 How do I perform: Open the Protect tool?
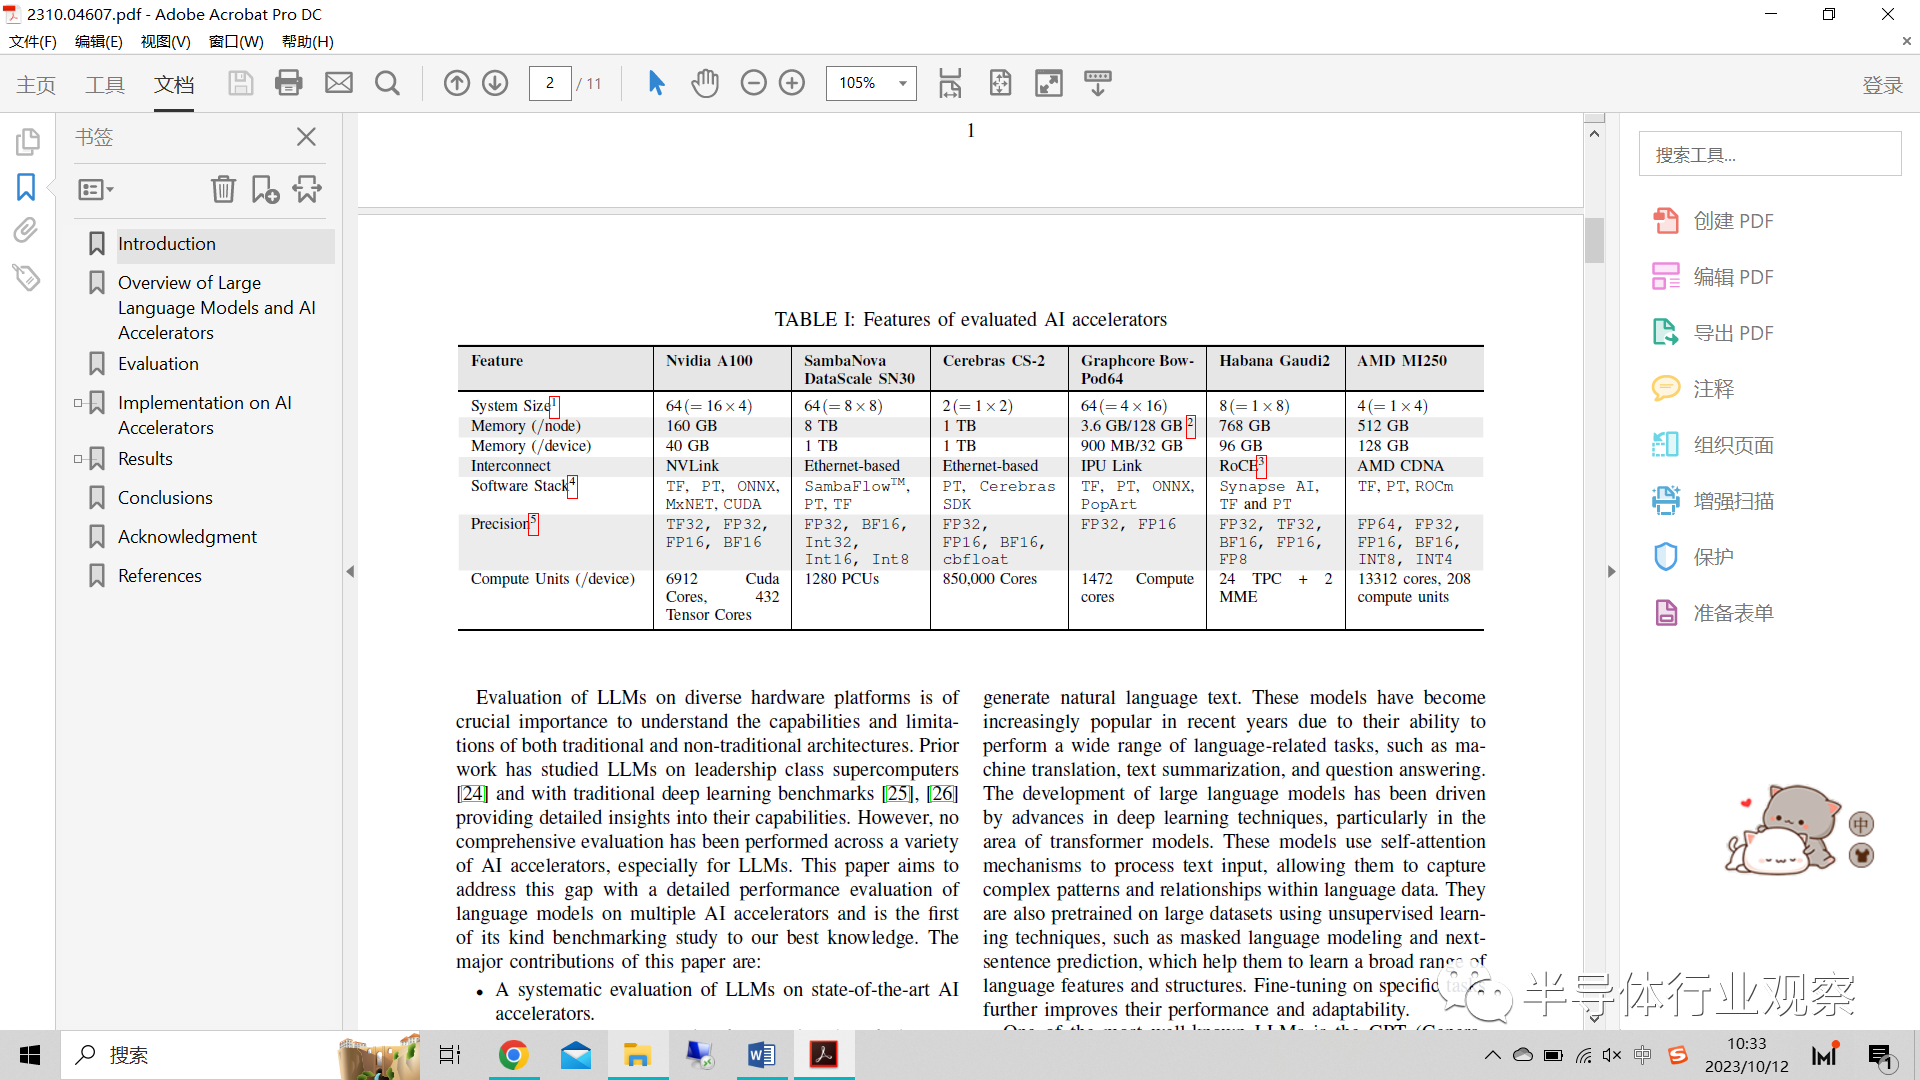[x=1693, y=557]
